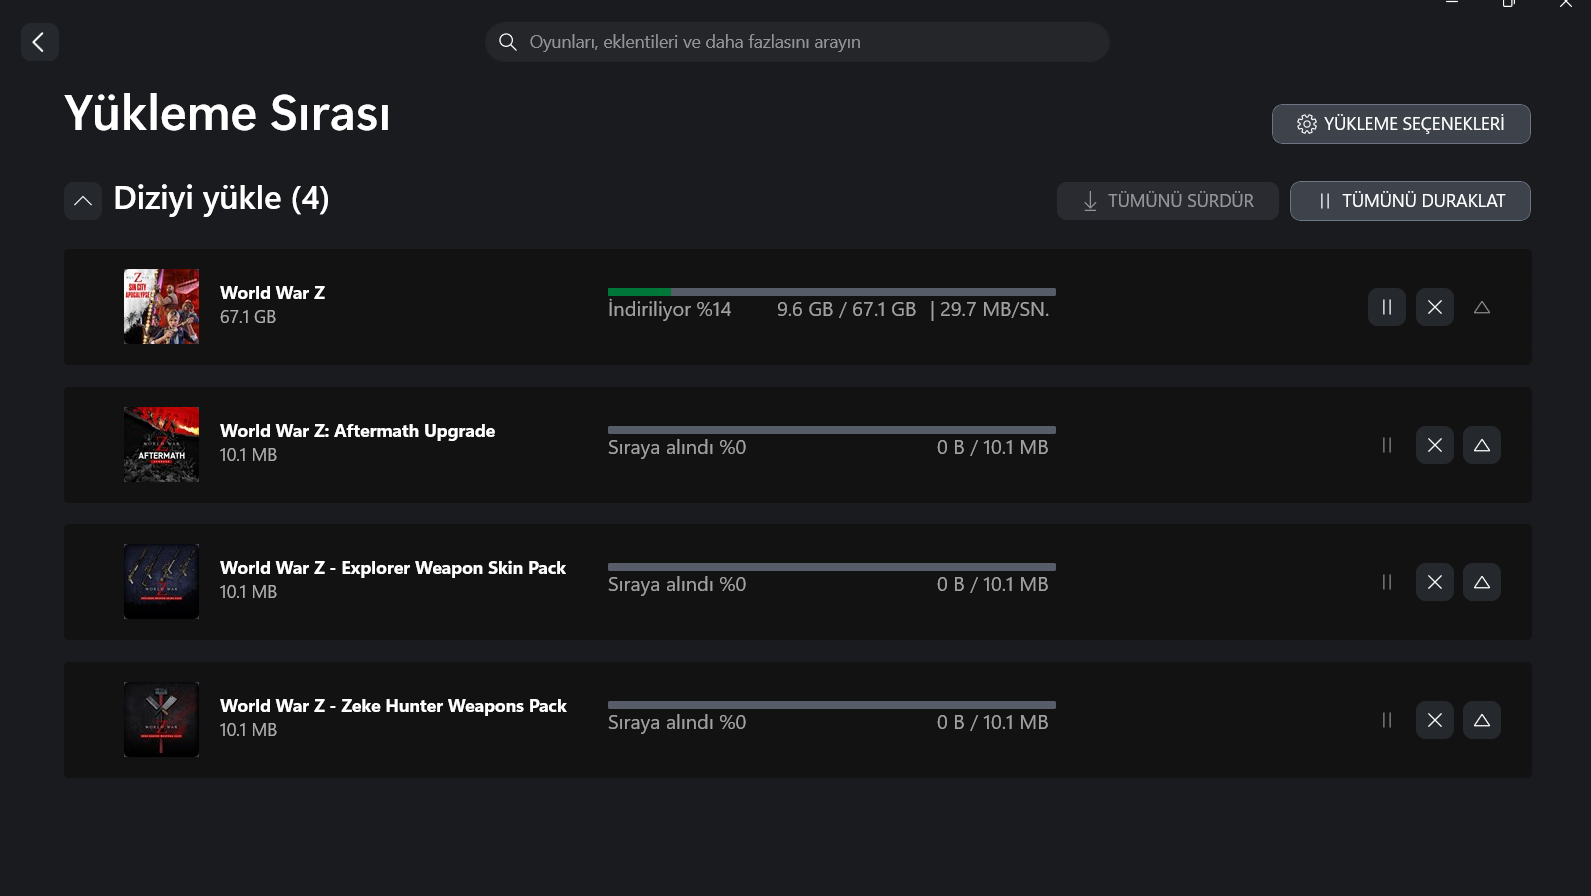
Task: Click the İndiriliyor %14 status text
Action: point(670,310)
